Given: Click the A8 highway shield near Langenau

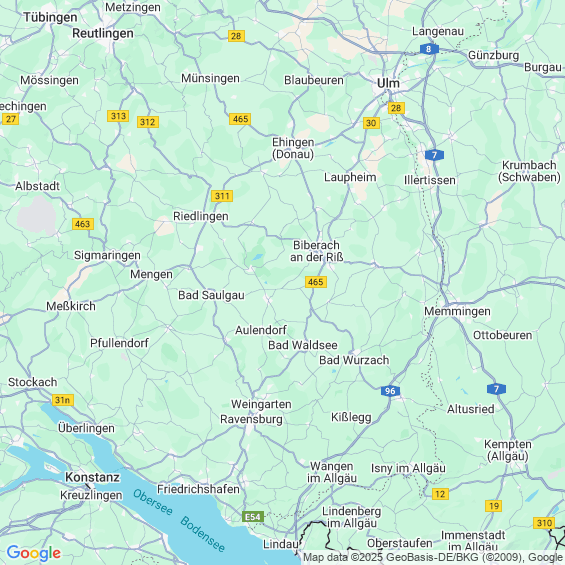Looking at the screenshot, I should pyautogui.click(x=429, y=49).
